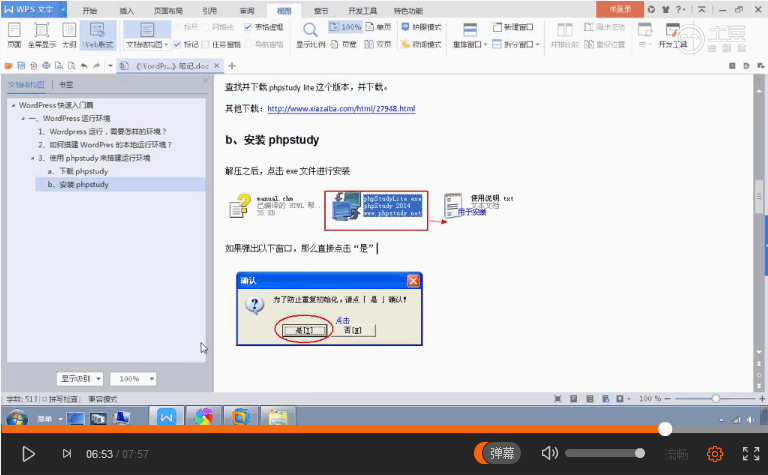Screen dimensions: 768x475
Task: Open the 章节 ribbon tab
Action: [x=321, y=11]
